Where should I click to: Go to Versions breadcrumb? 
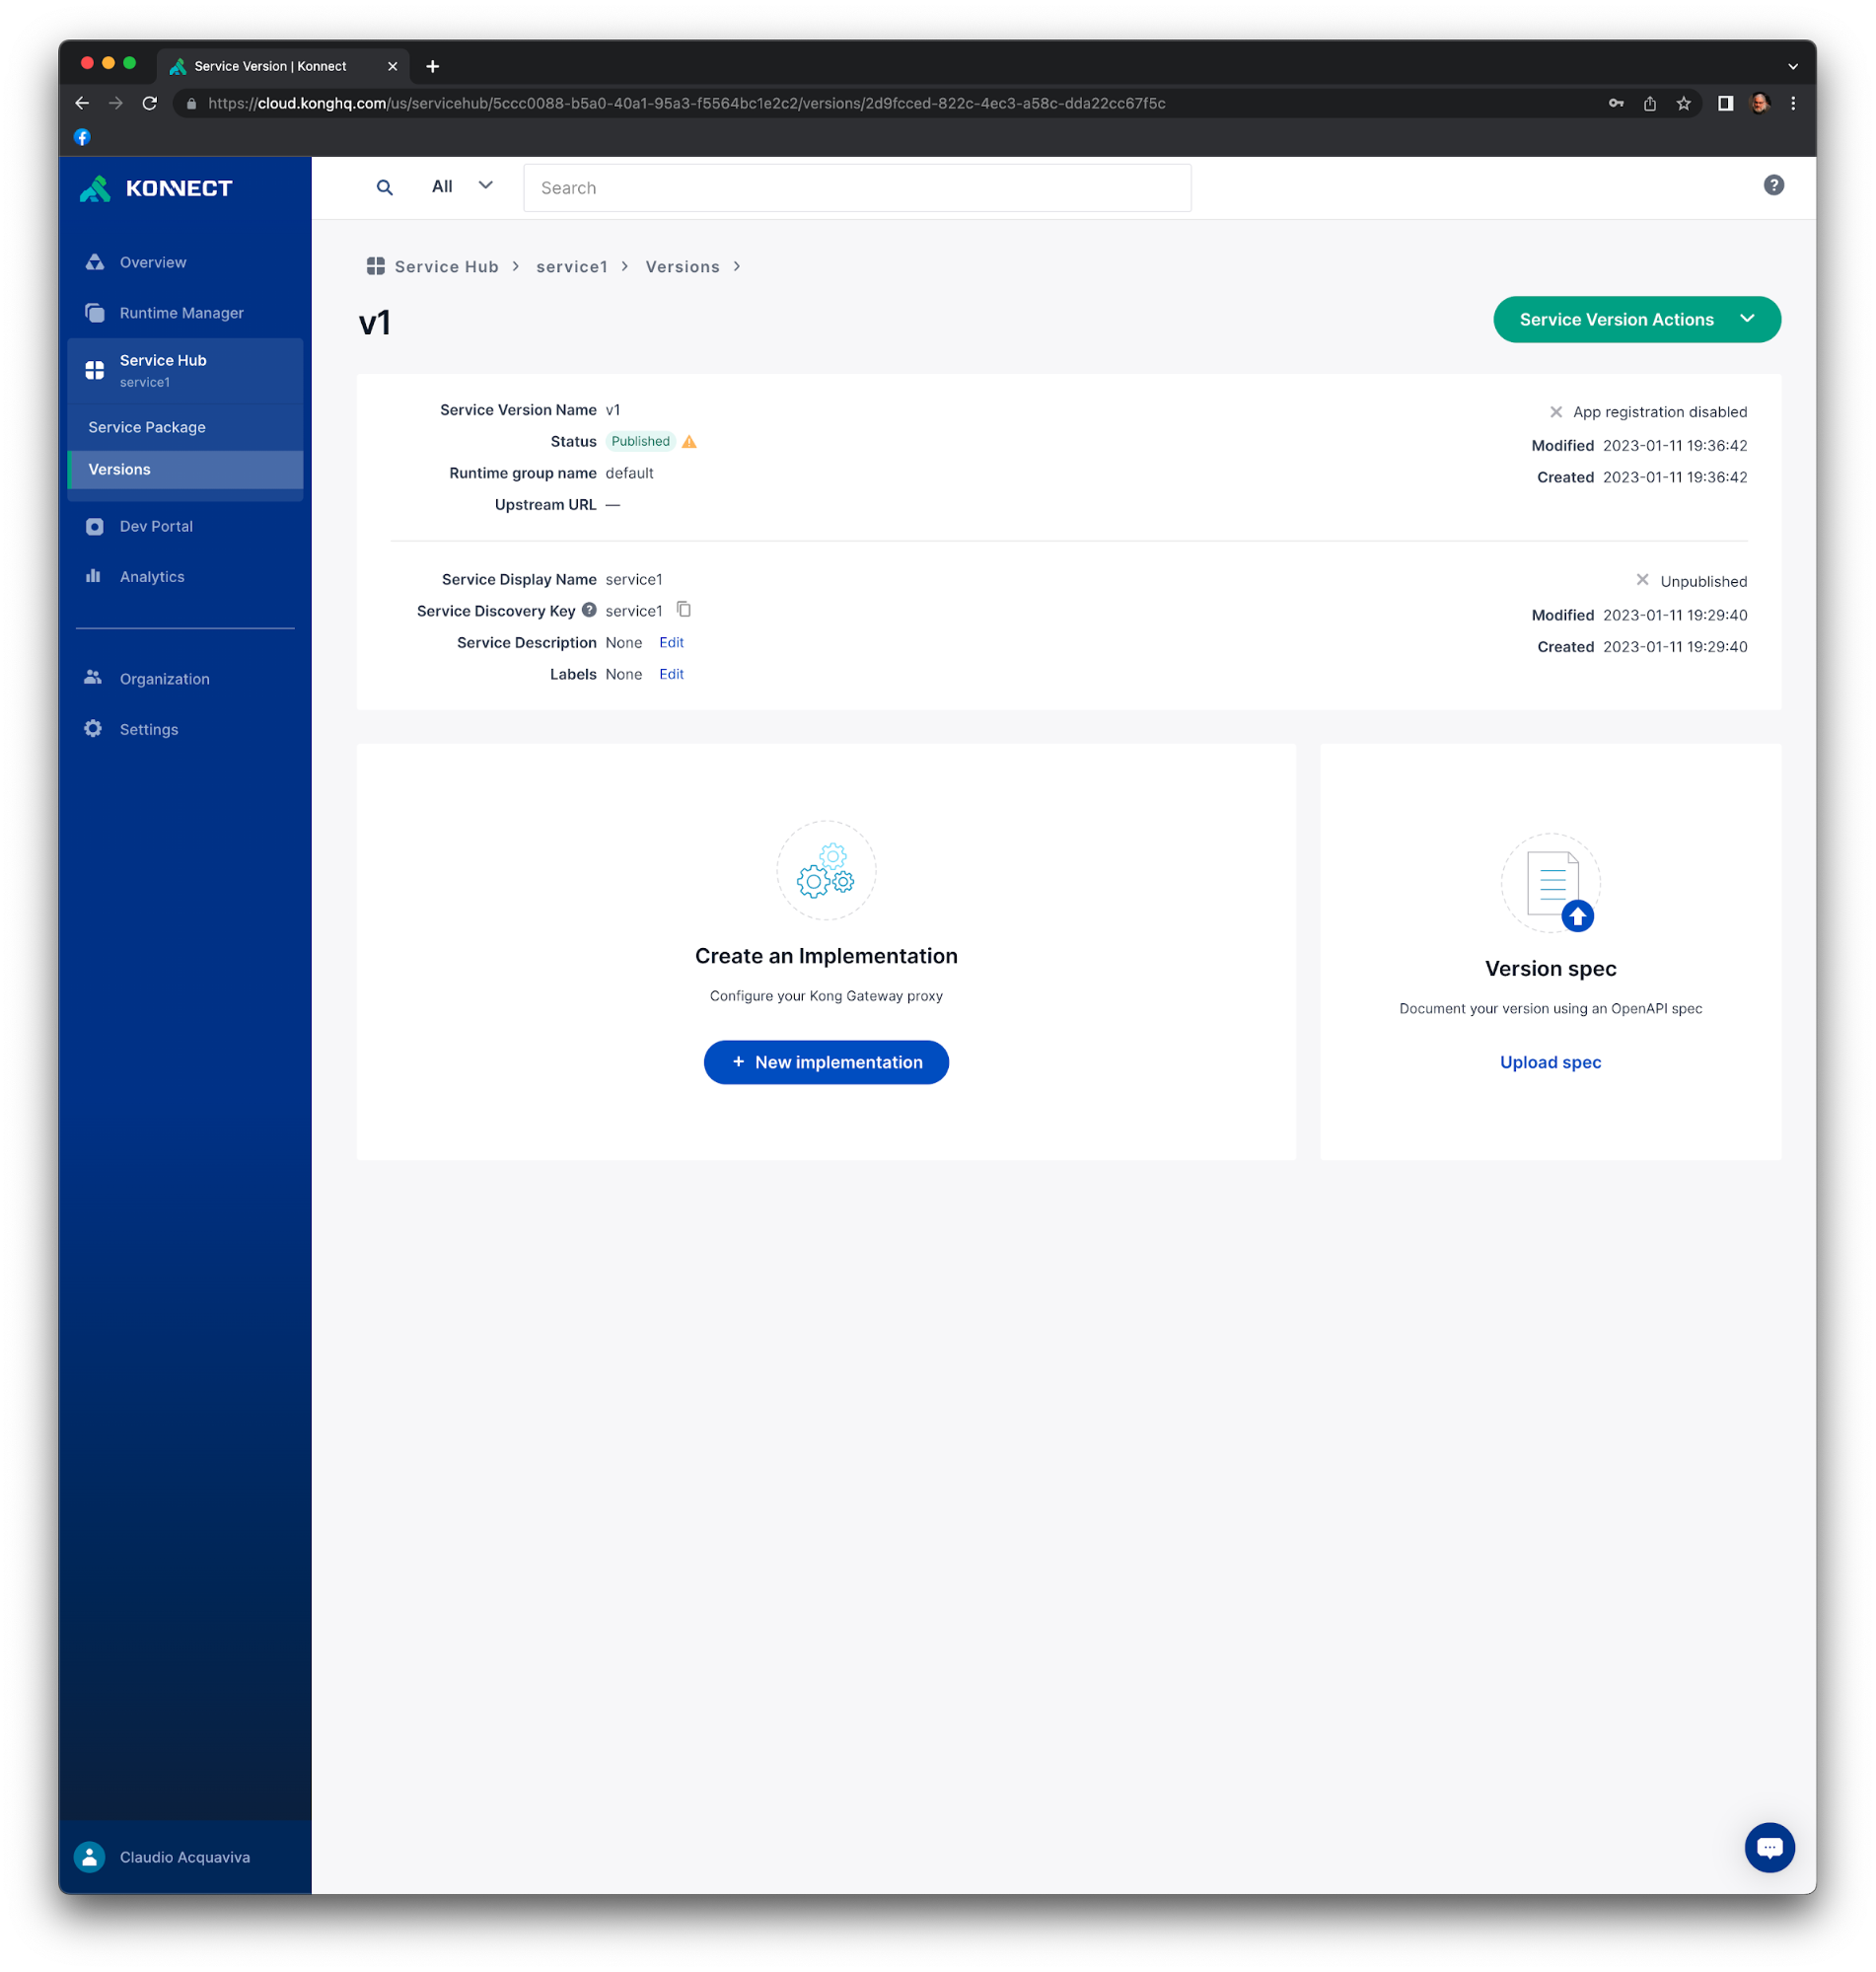click(682, 266)
